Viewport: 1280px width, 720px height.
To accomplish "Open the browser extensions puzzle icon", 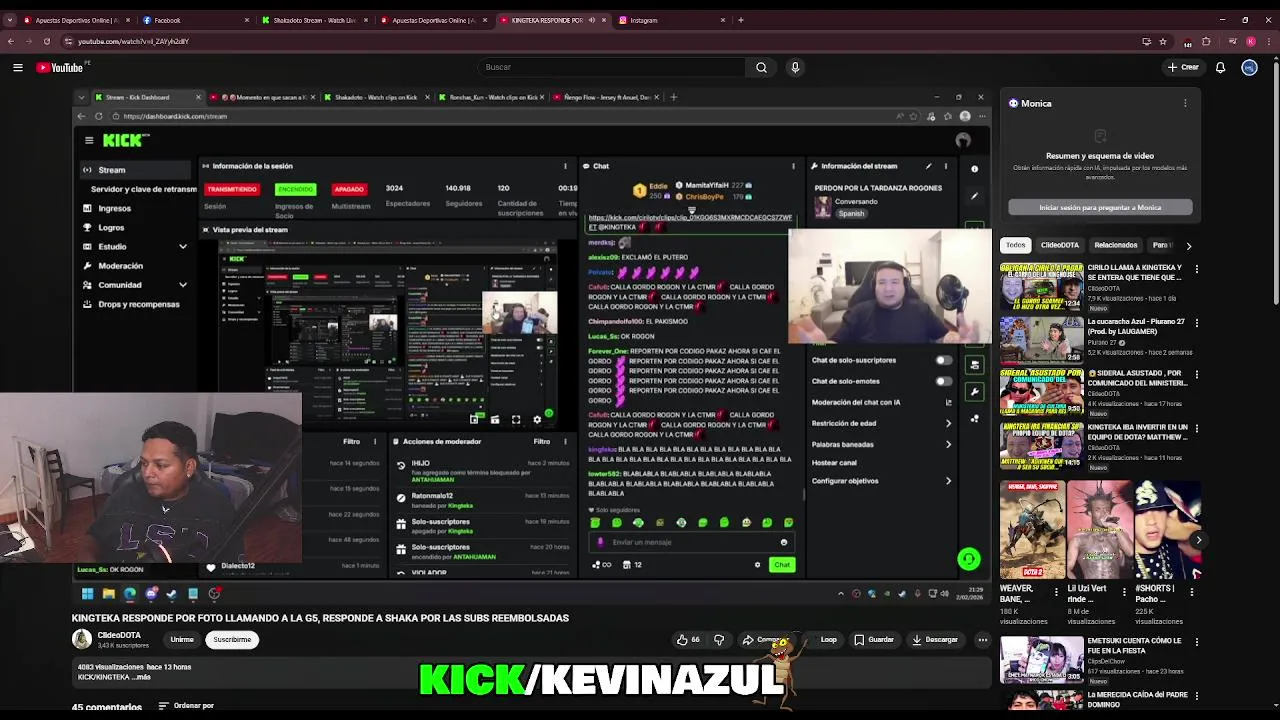I will [x=1206, y=41].
